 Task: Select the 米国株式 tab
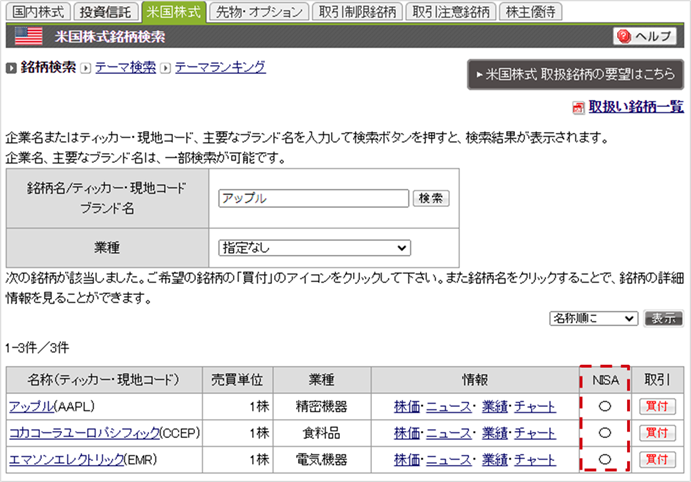pyautogui.click(x=174, y=12)
